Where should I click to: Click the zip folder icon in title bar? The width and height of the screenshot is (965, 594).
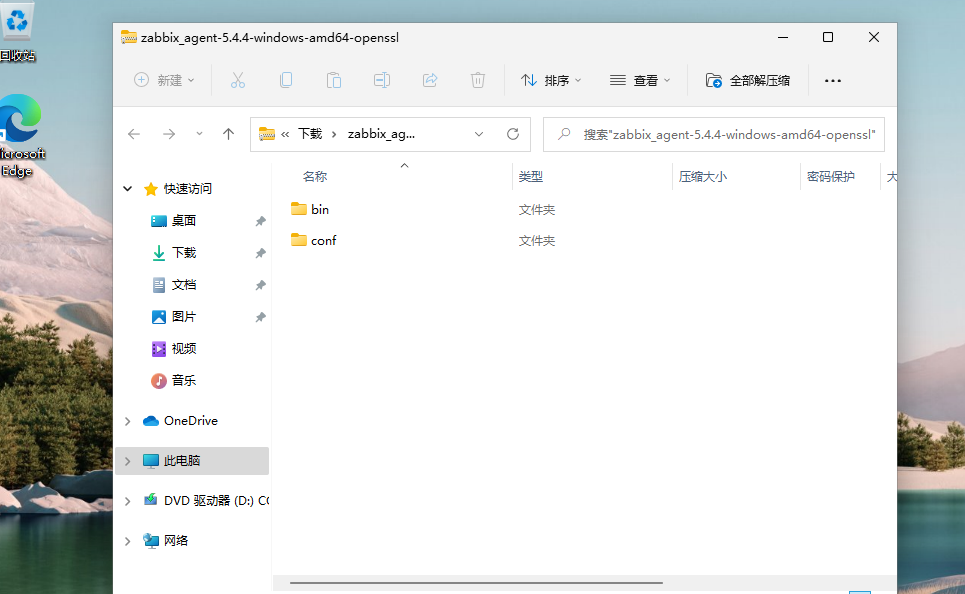tap(129, 38)
